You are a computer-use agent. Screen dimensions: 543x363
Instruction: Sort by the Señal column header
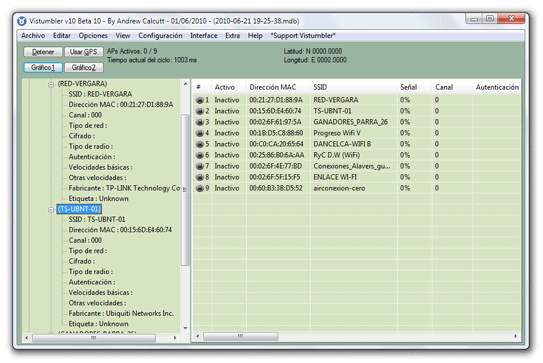click(415, 87)
